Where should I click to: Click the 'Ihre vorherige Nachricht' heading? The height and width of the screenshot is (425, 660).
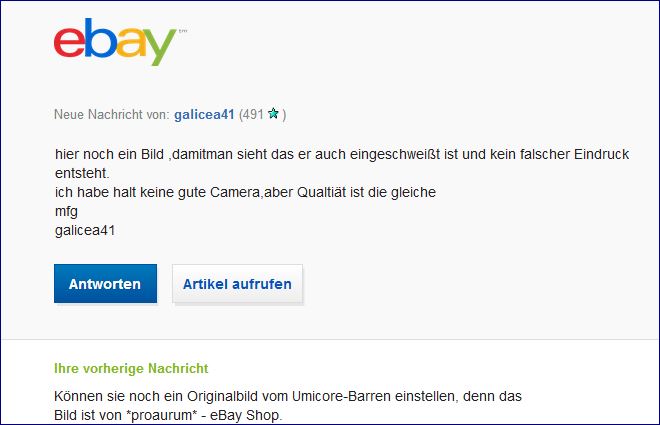tap(131, 368)
